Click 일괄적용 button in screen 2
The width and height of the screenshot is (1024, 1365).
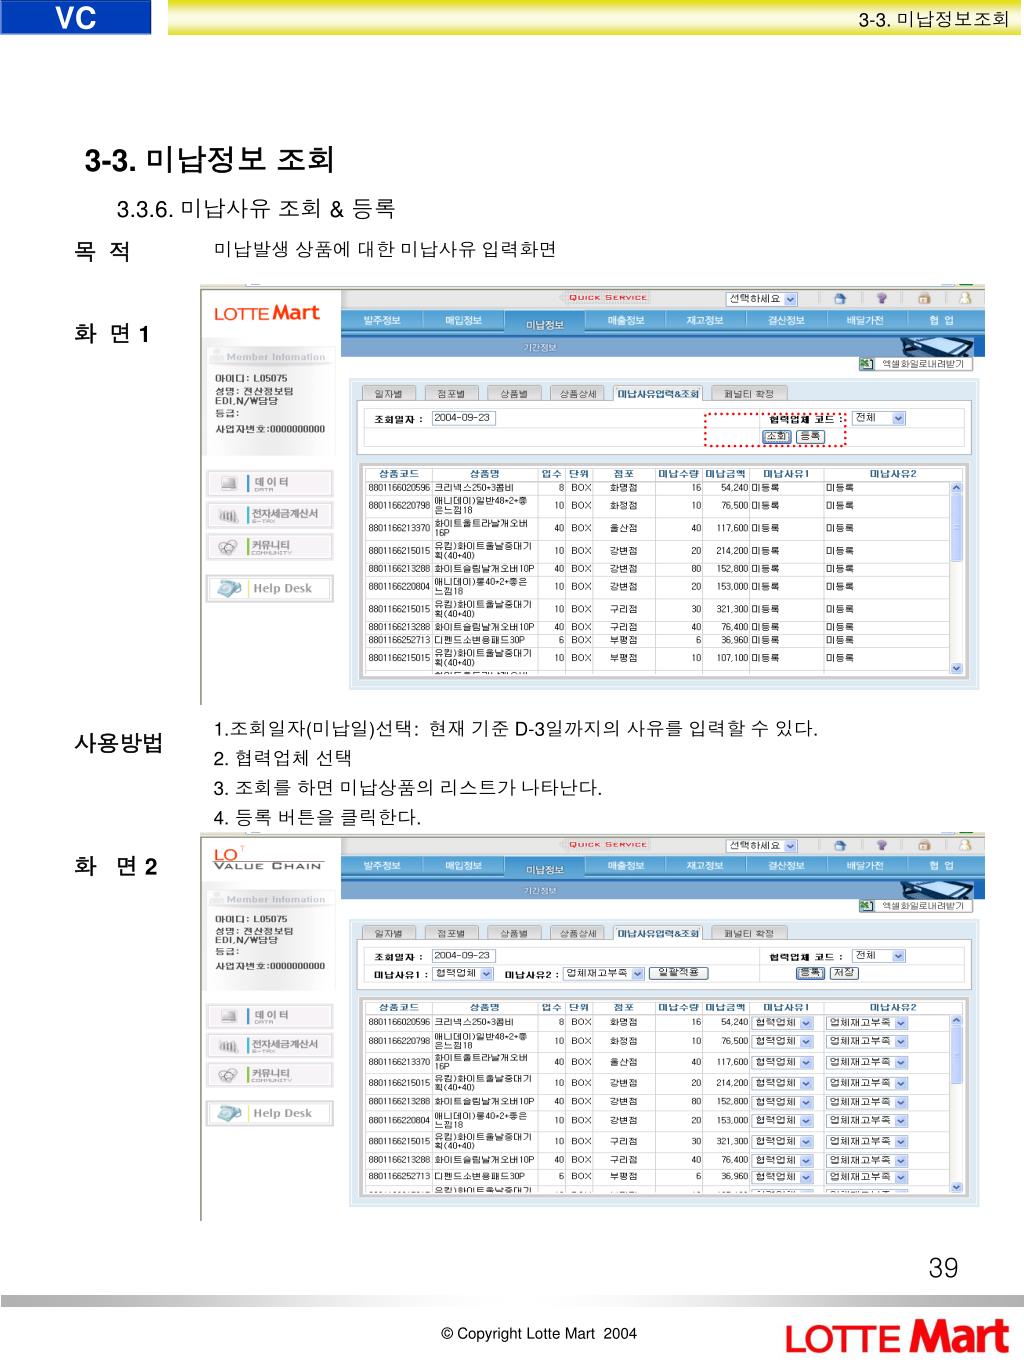coord(679,973)
